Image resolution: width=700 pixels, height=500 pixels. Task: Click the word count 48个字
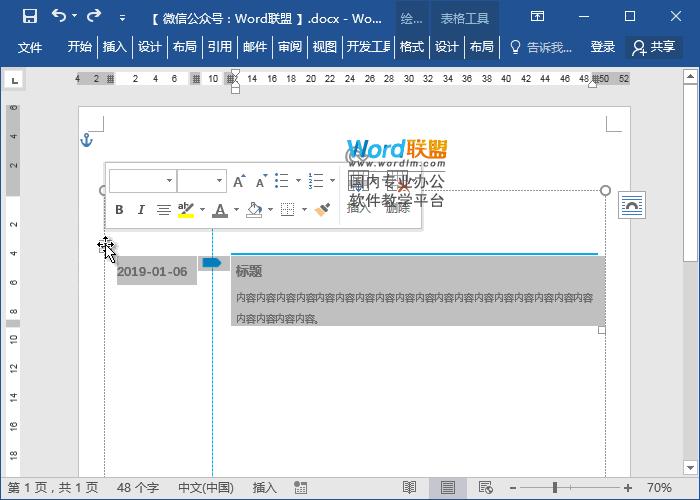point(138,488)
